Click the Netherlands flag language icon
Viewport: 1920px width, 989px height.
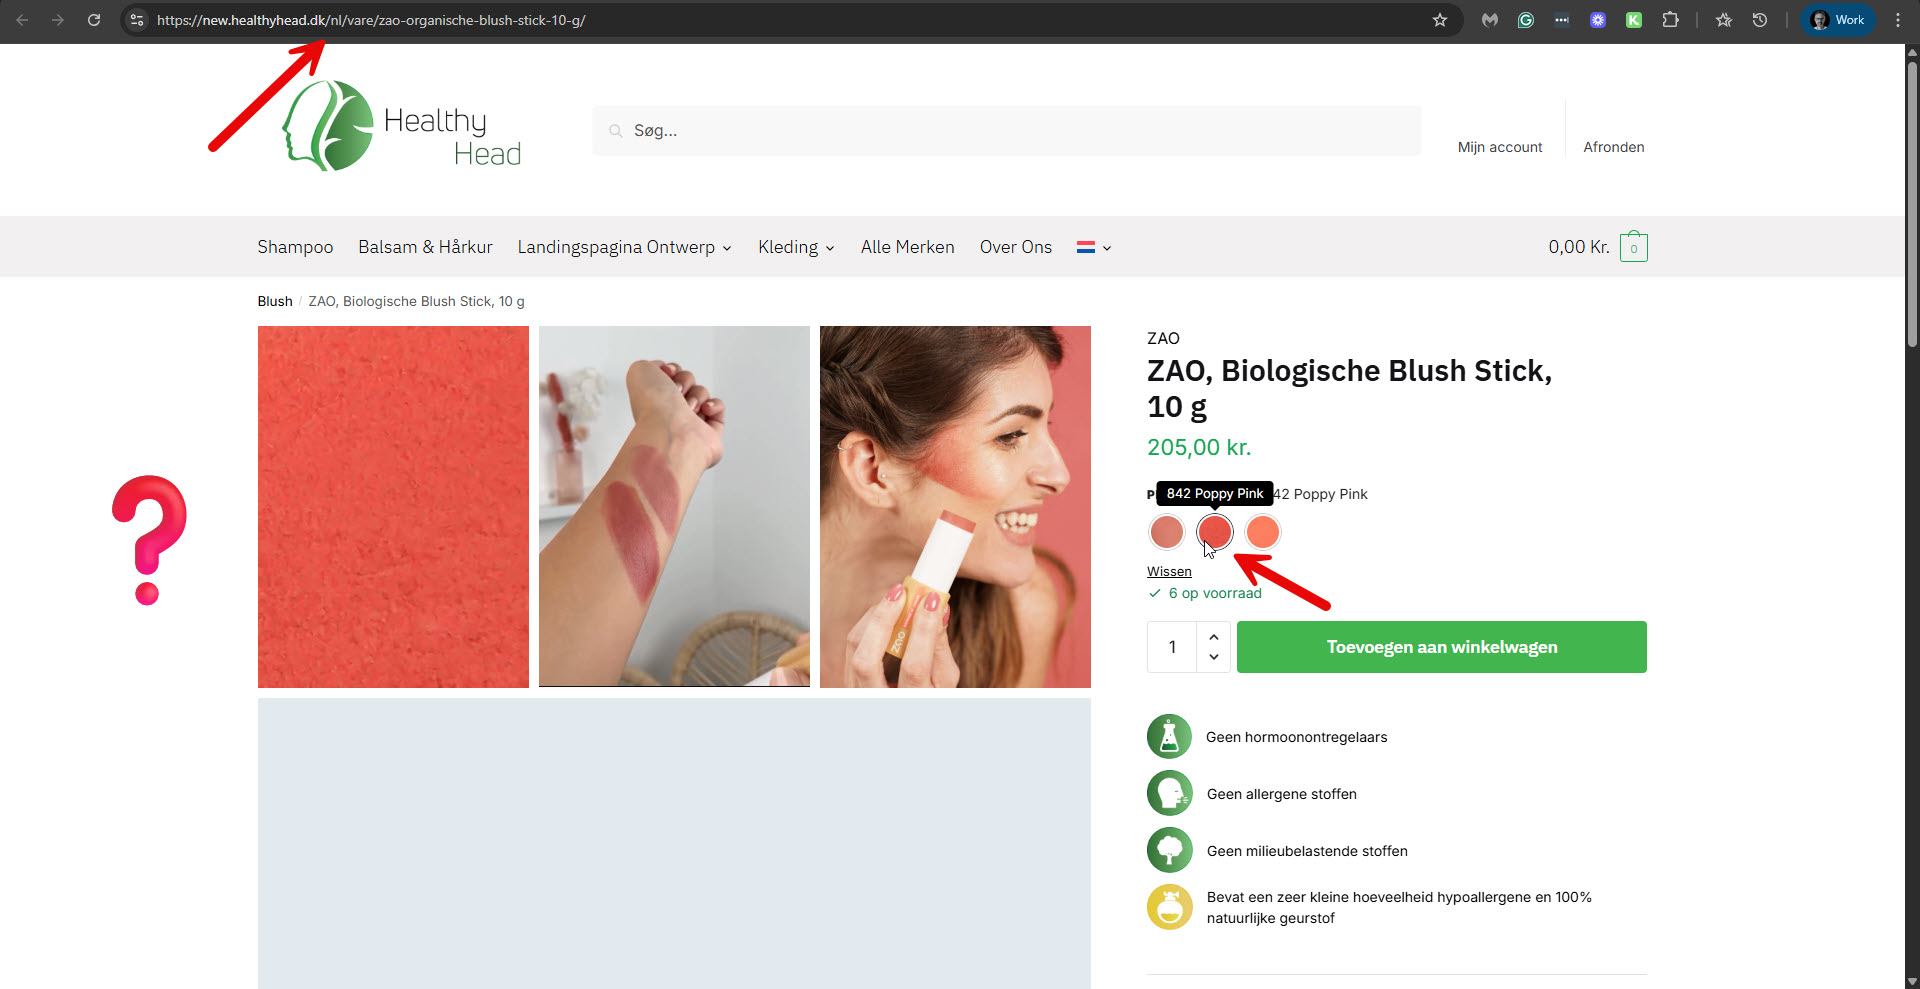1086,247
